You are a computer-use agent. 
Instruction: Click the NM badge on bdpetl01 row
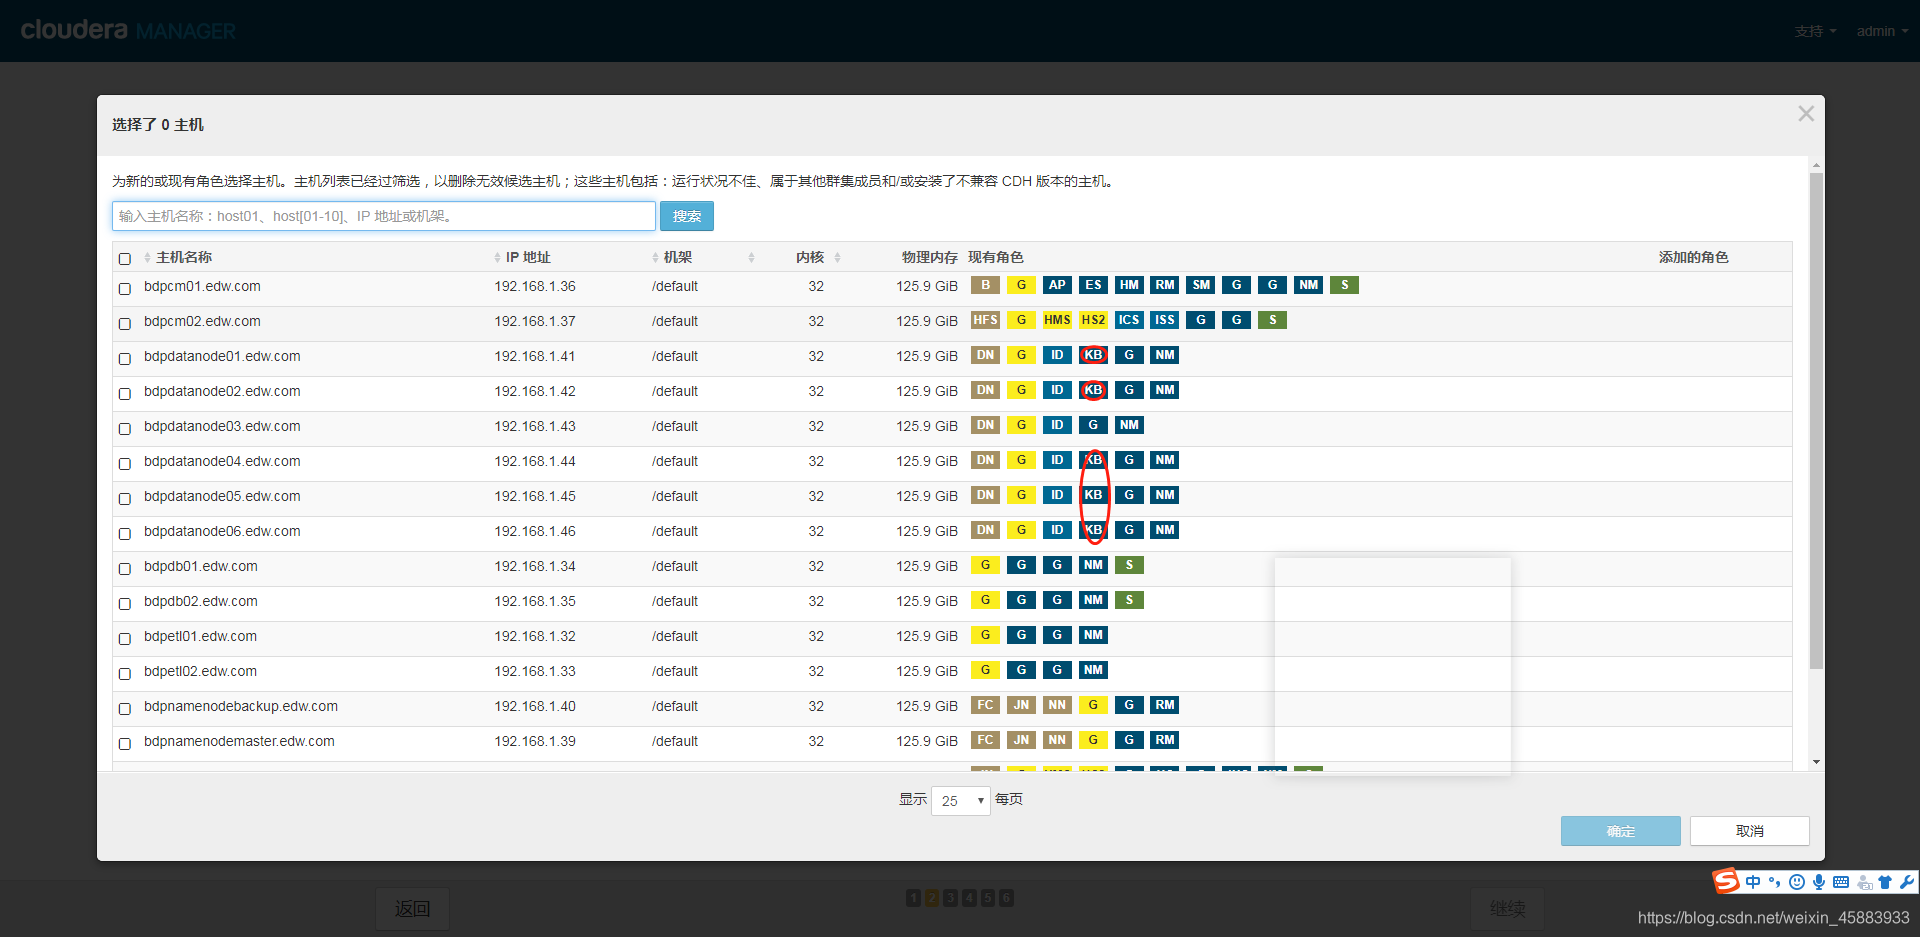(x=1093, y=635)
